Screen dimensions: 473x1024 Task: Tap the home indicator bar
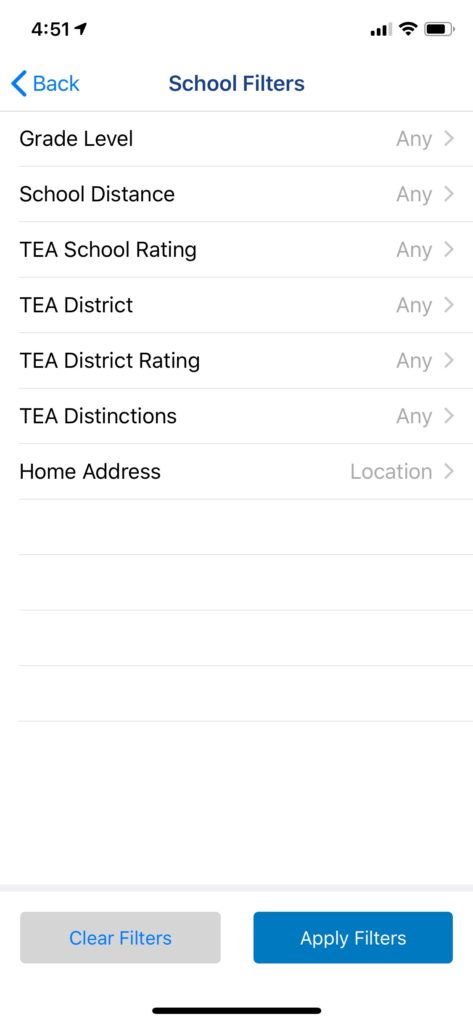coord(236,1010)
